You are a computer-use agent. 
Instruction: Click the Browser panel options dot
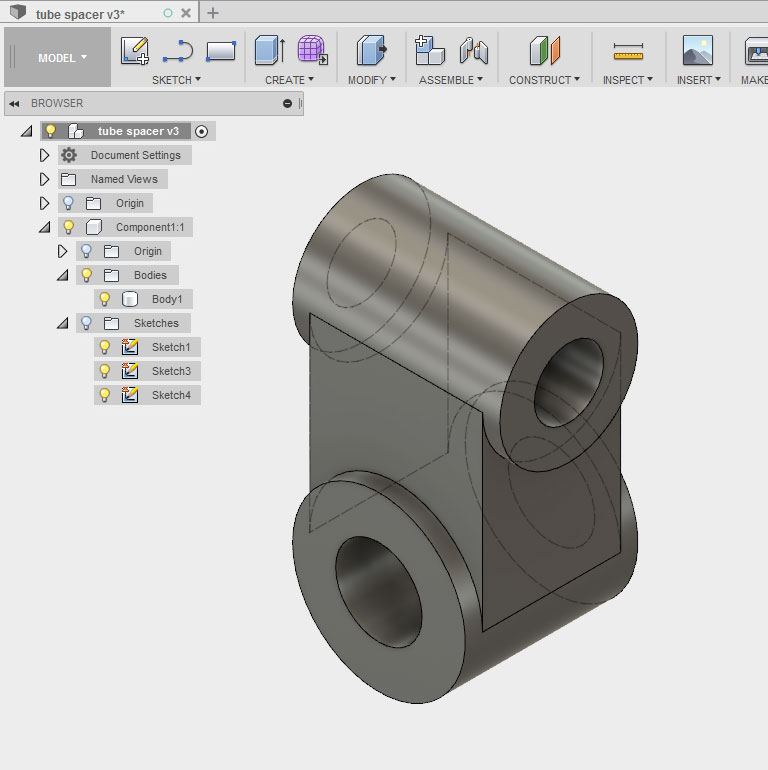click(x=287, y=104)
